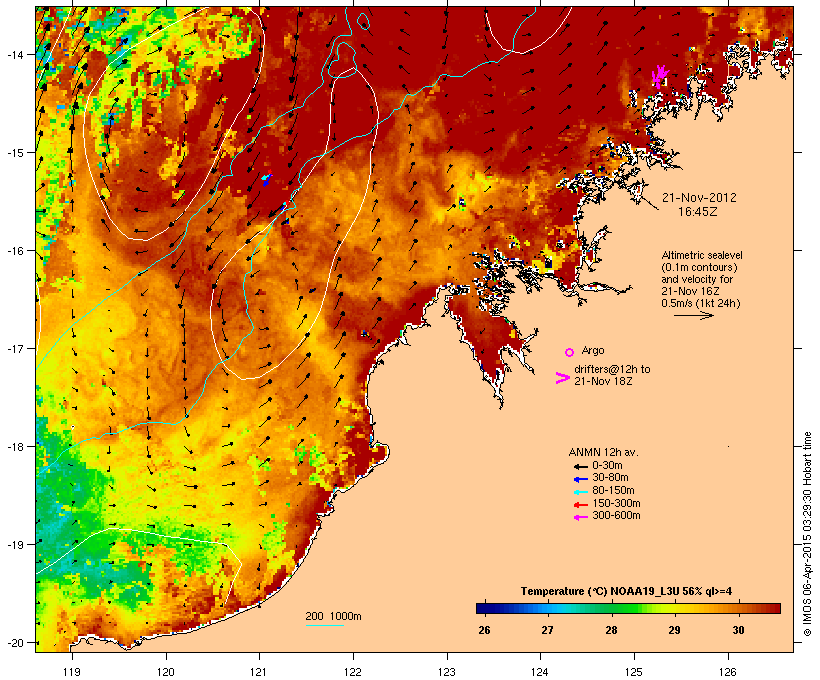Click the 123 longitude axis label
Screen dimensions: 820x680
447,672
